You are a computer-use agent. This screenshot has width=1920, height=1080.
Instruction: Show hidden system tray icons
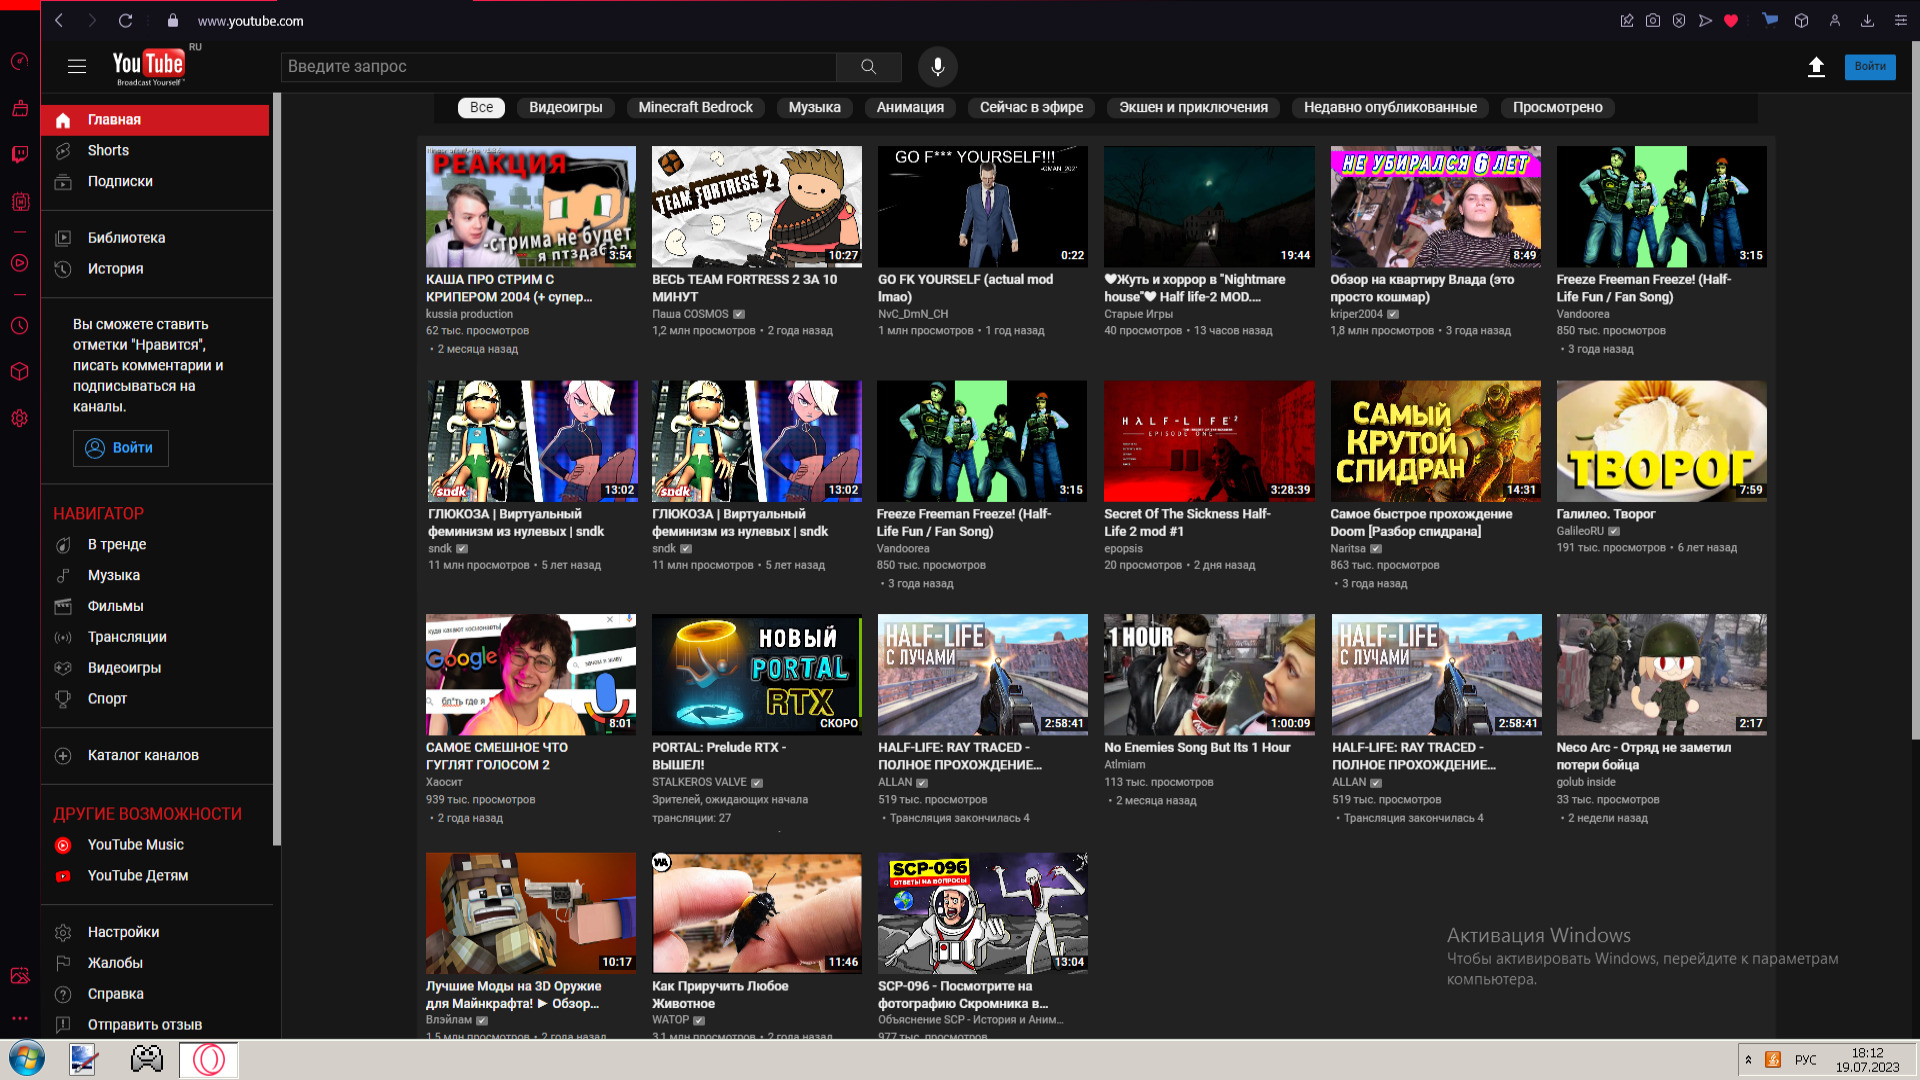tap(1748, 1060)
